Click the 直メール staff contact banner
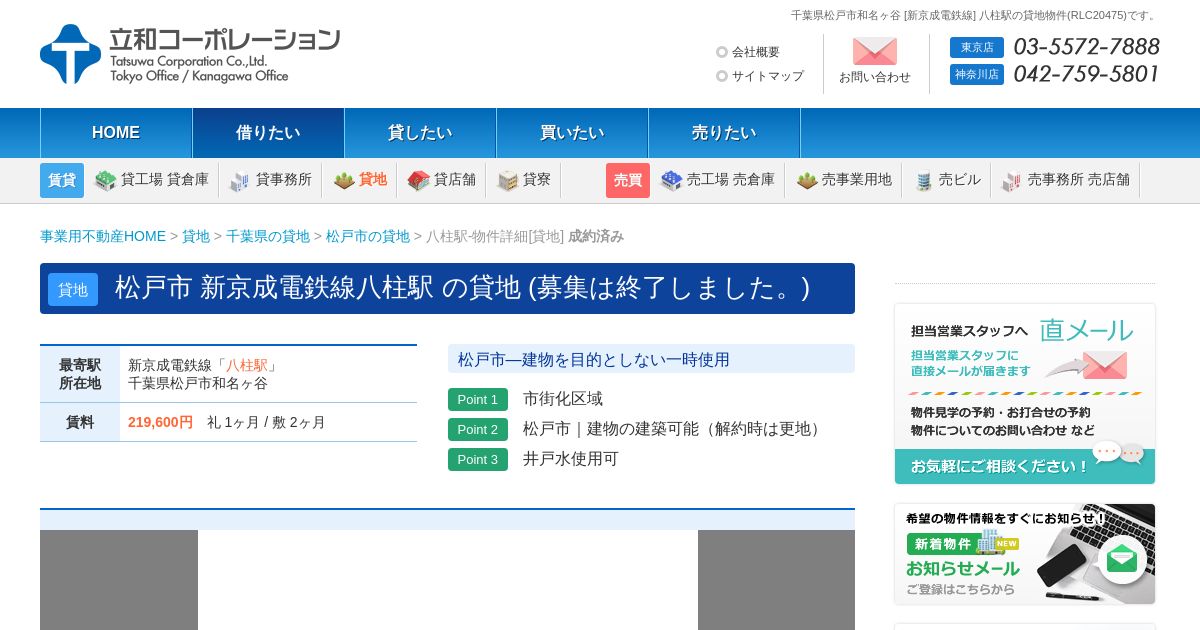1200x630 pixels. click(1025, 394)
